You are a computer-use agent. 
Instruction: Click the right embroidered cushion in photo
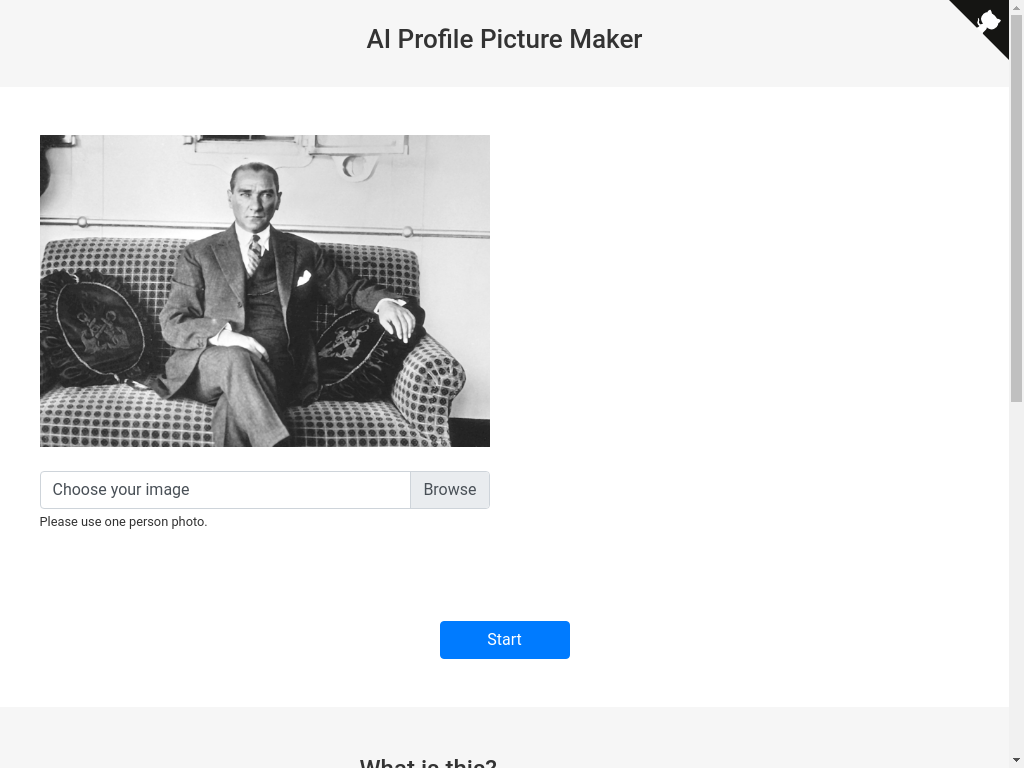[355, 345]
